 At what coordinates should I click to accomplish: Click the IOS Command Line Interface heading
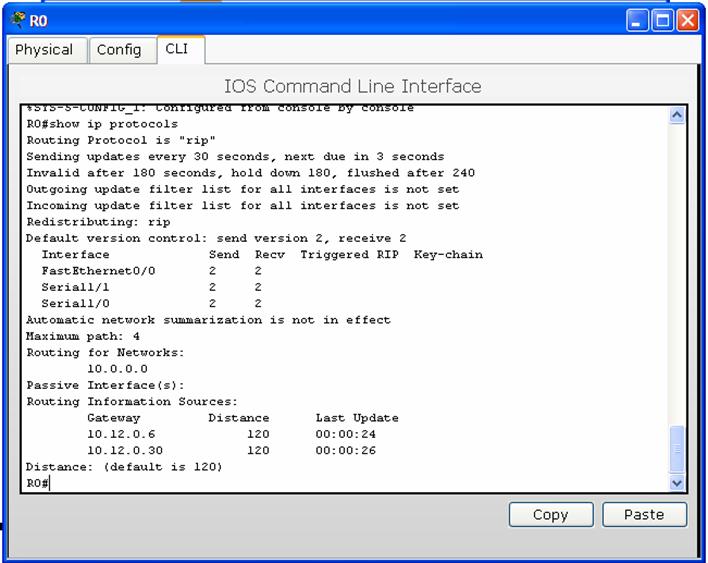[352, 86]
